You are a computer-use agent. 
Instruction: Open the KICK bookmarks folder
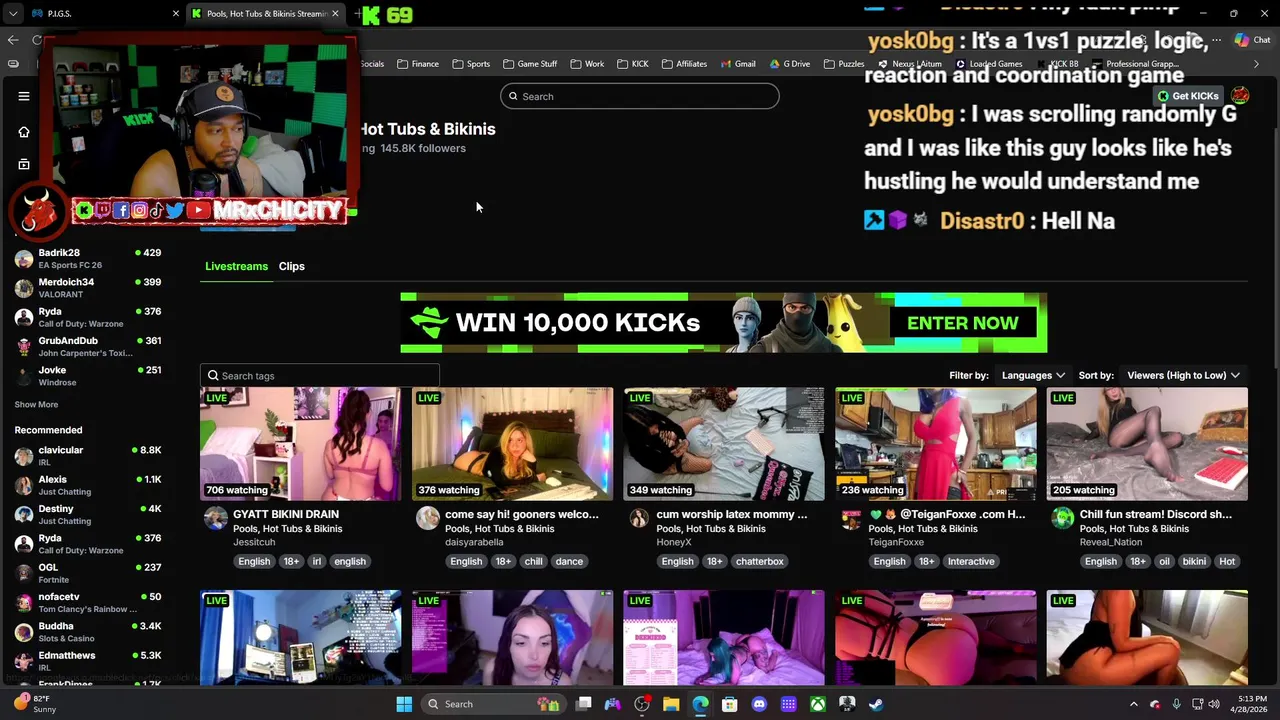tap(633, 64)
